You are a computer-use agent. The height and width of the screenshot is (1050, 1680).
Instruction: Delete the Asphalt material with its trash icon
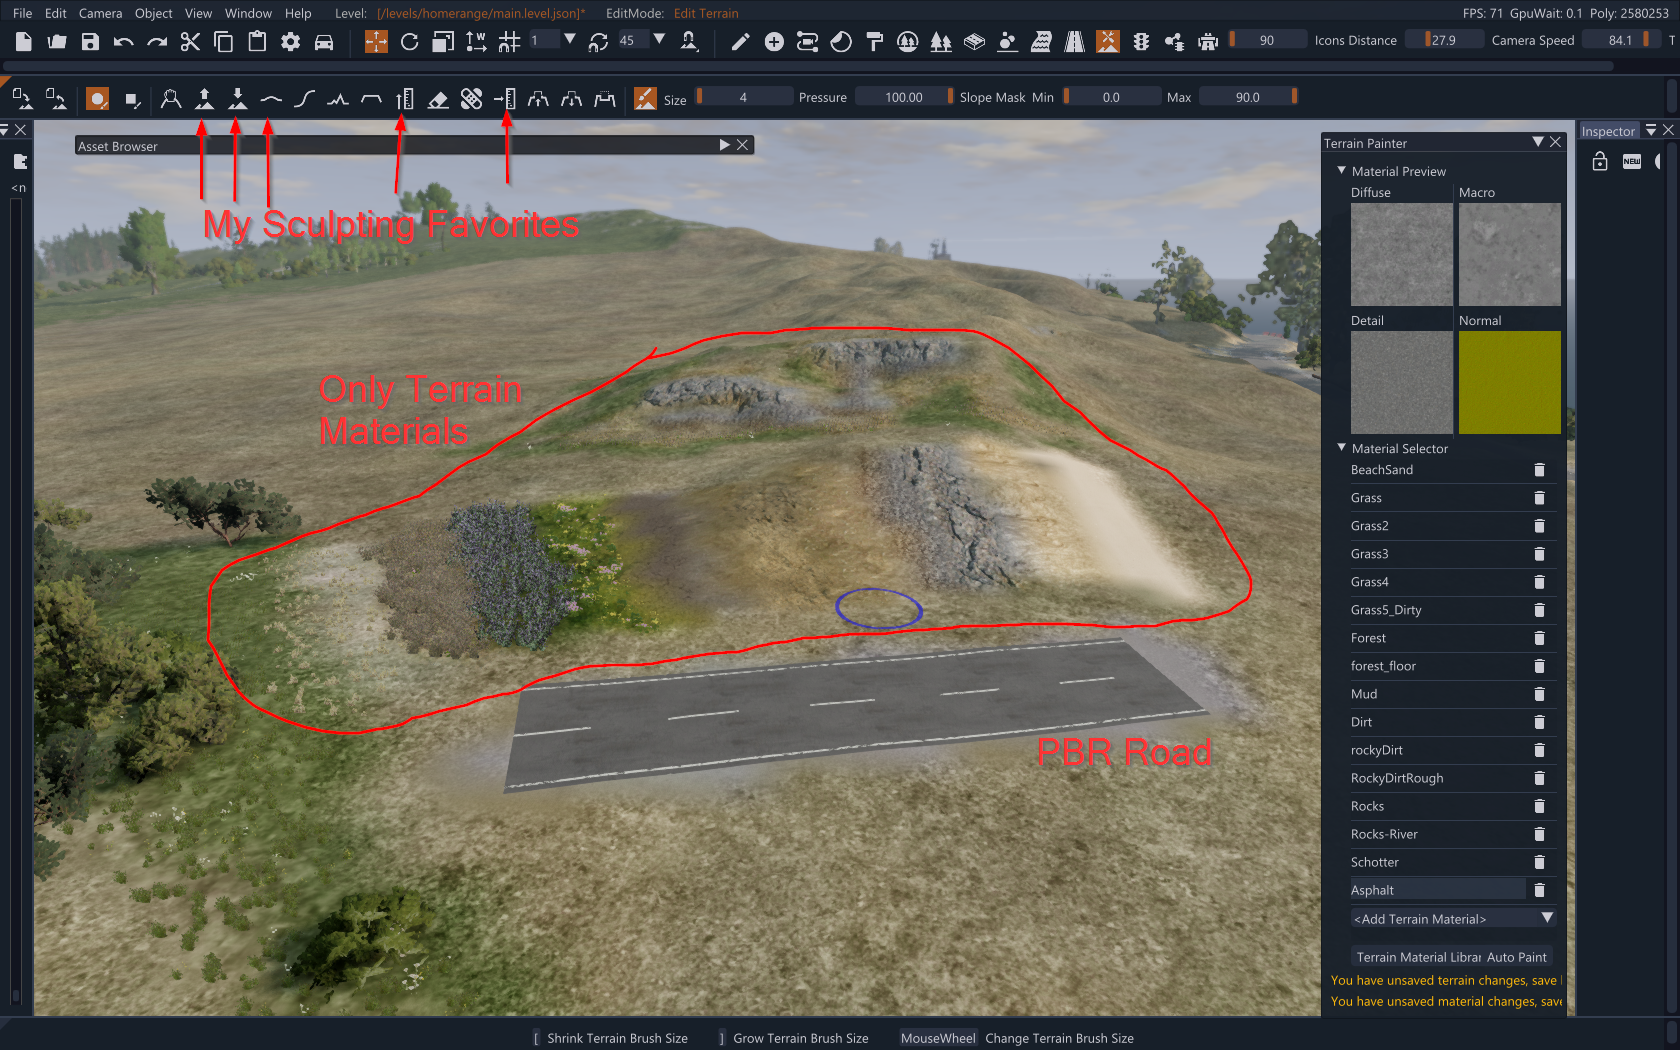1540,890
